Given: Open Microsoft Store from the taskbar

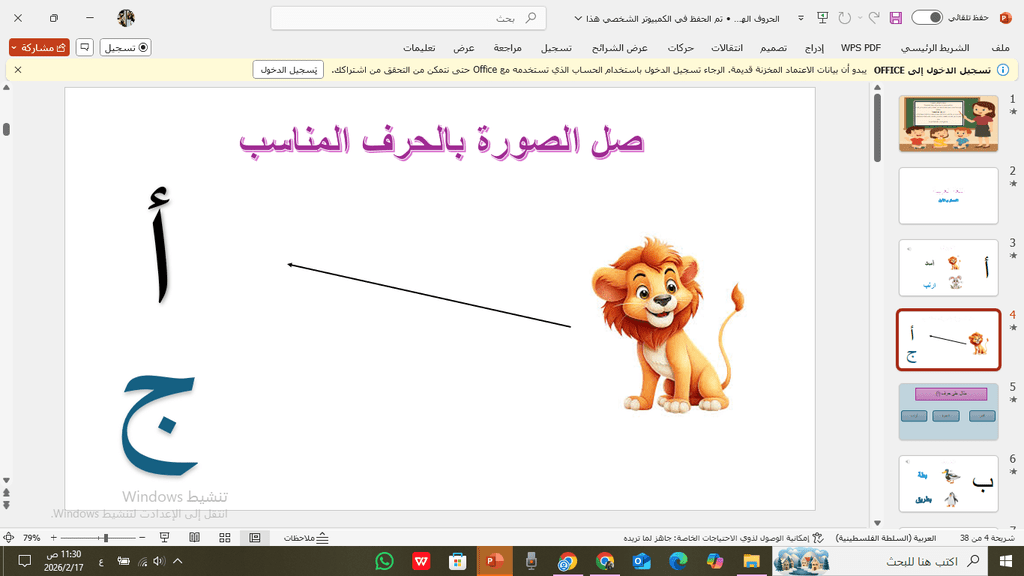Looking at the screenshot, I should 458,561.
